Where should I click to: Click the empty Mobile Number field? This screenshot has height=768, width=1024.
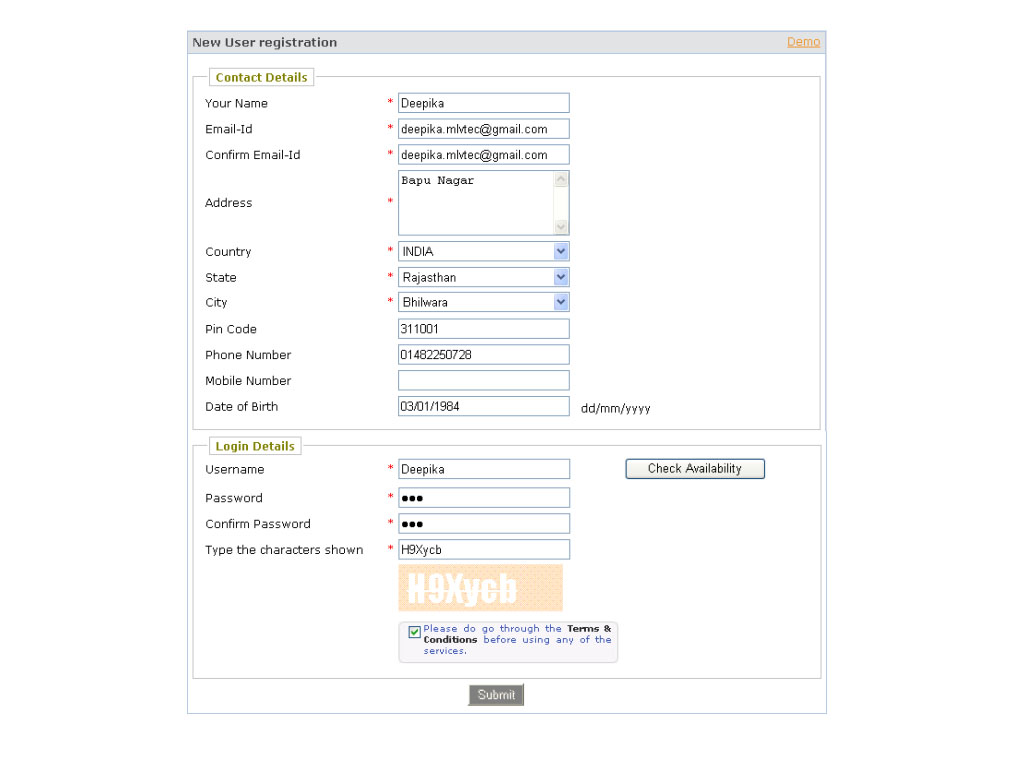[x=483, y=381]
